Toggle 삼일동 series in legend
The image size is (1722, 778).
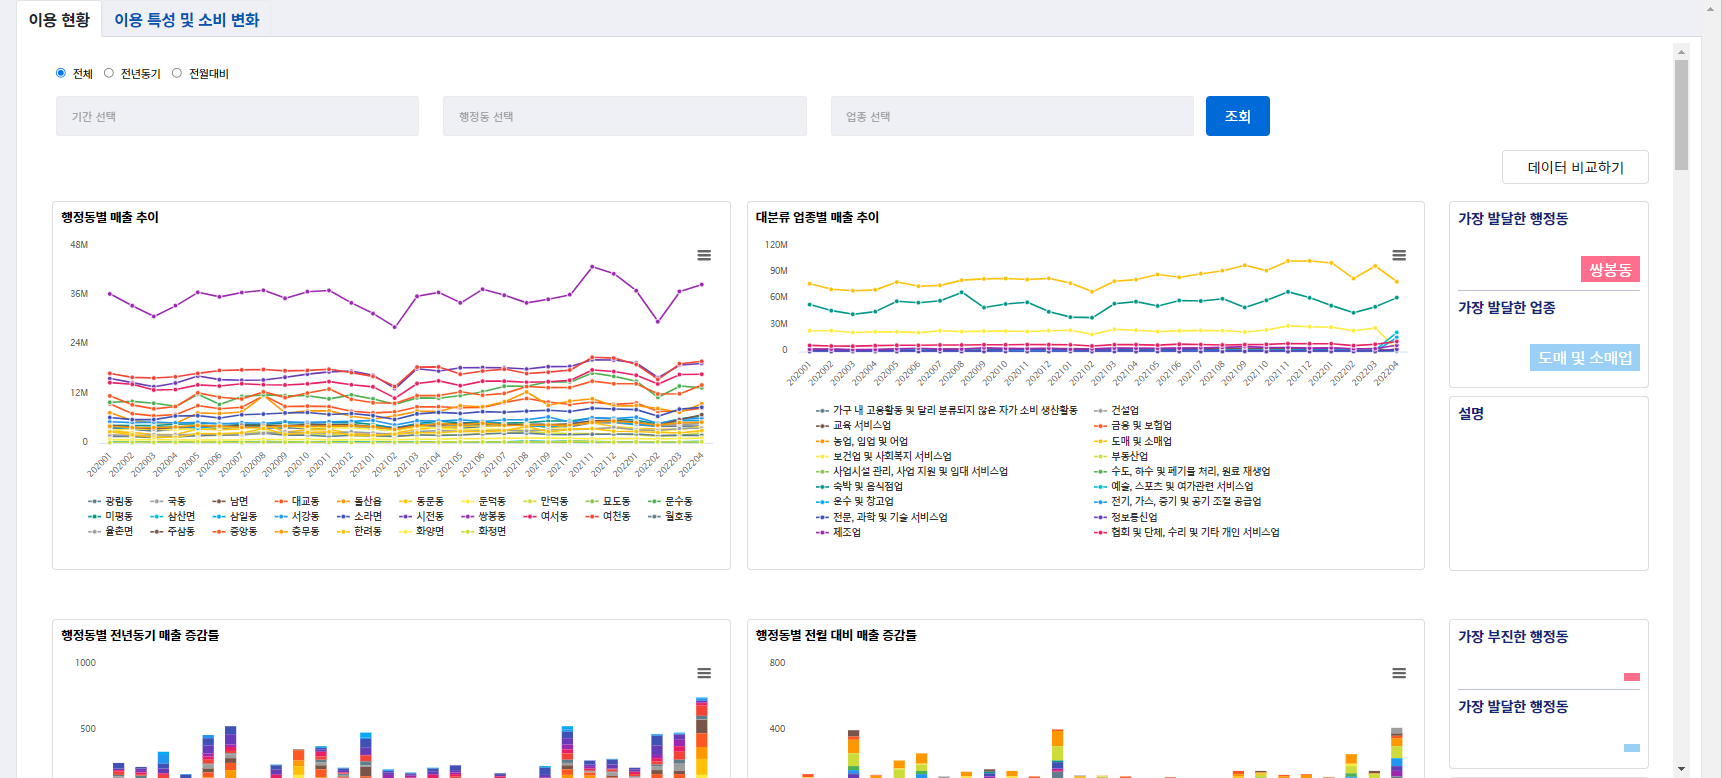tap(235, 516)
